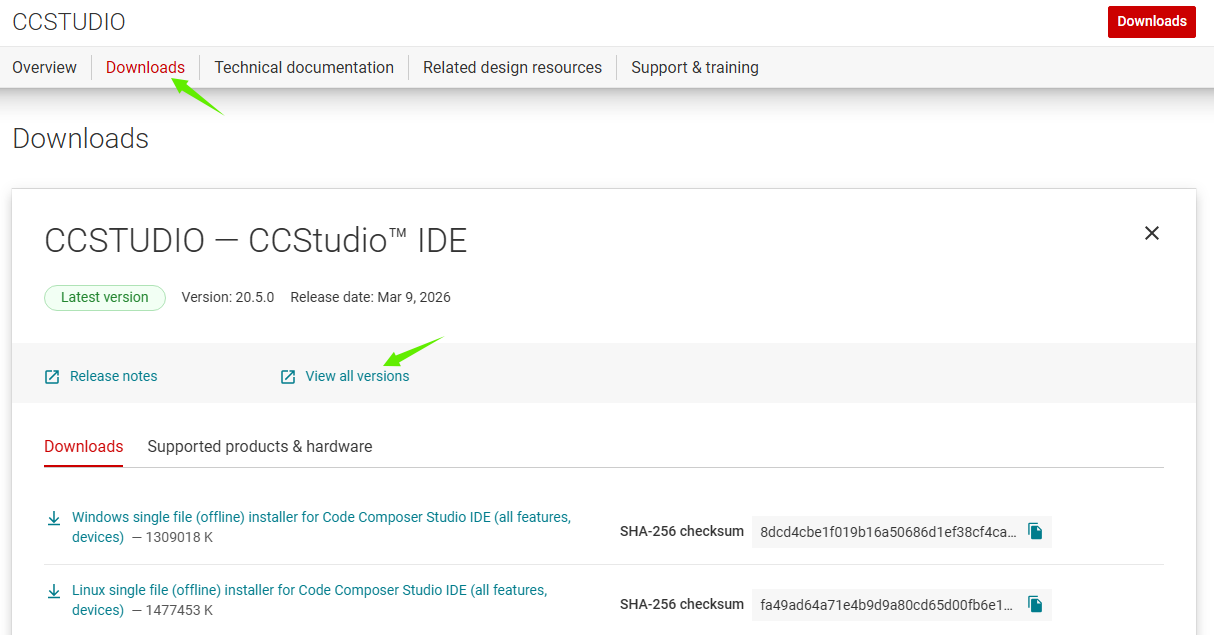Copy the Linux installer SHA-256 checksum

coord(1035,604)
